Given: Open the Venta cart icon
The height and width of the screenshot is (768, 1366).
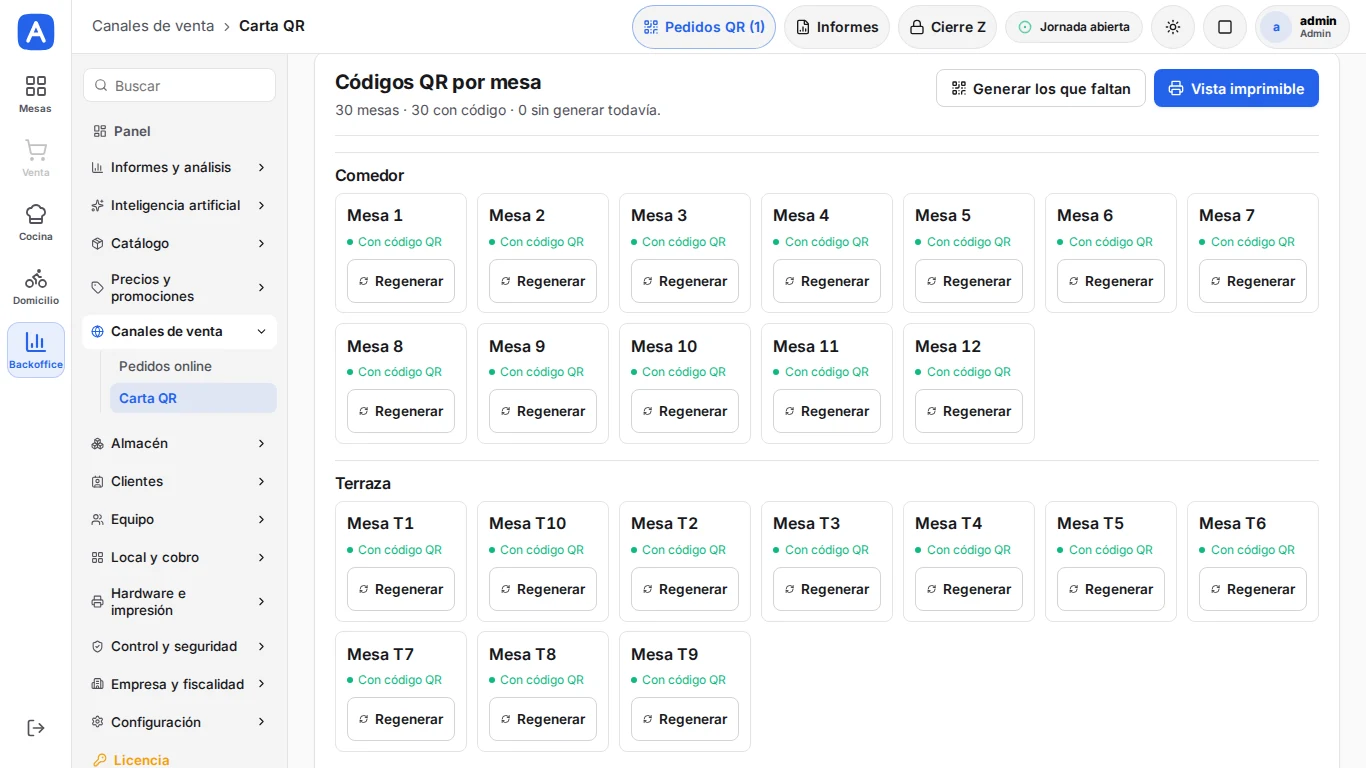Looking at the screenshot, I should point(36,158).
